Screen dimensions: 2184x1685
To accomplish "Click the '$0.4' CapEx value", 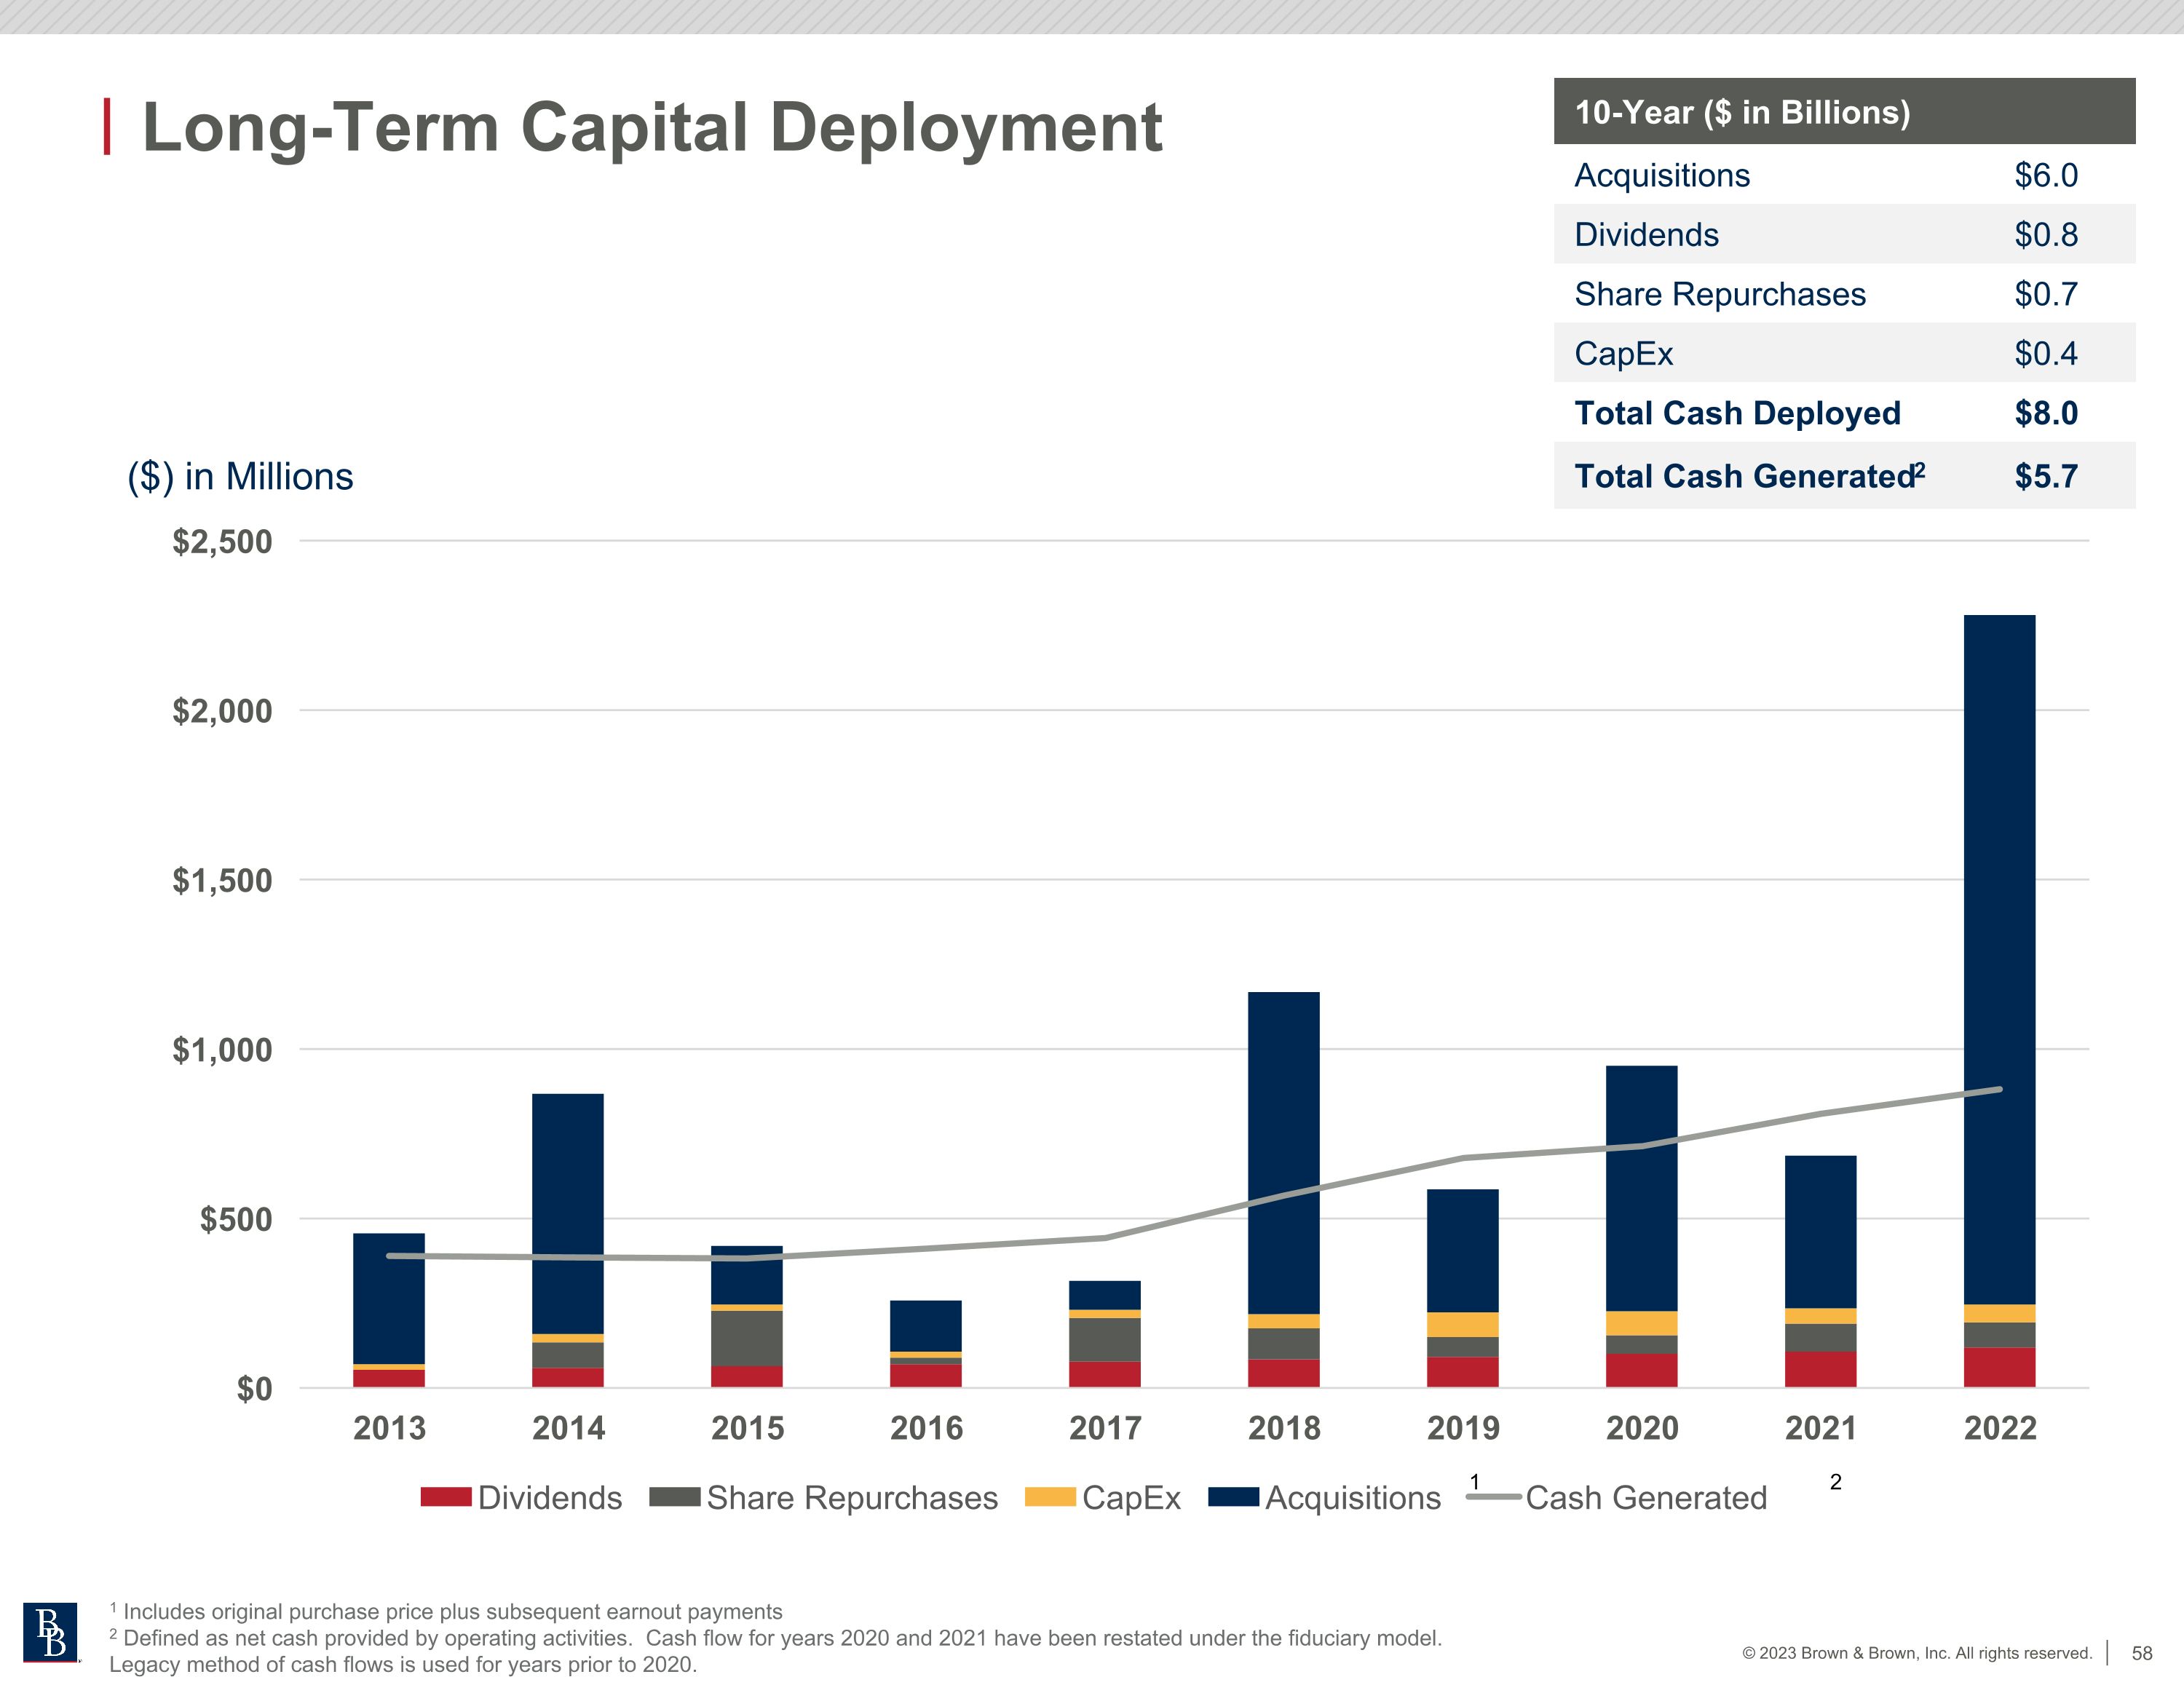I will pos(2046,353).
